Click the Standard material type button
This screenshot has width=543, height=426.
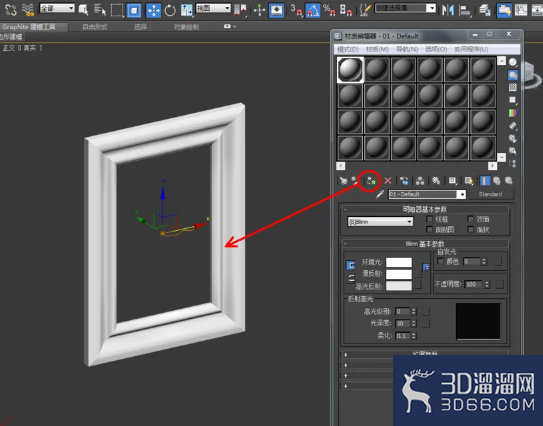pyautogui.click(x=490, y=194)
